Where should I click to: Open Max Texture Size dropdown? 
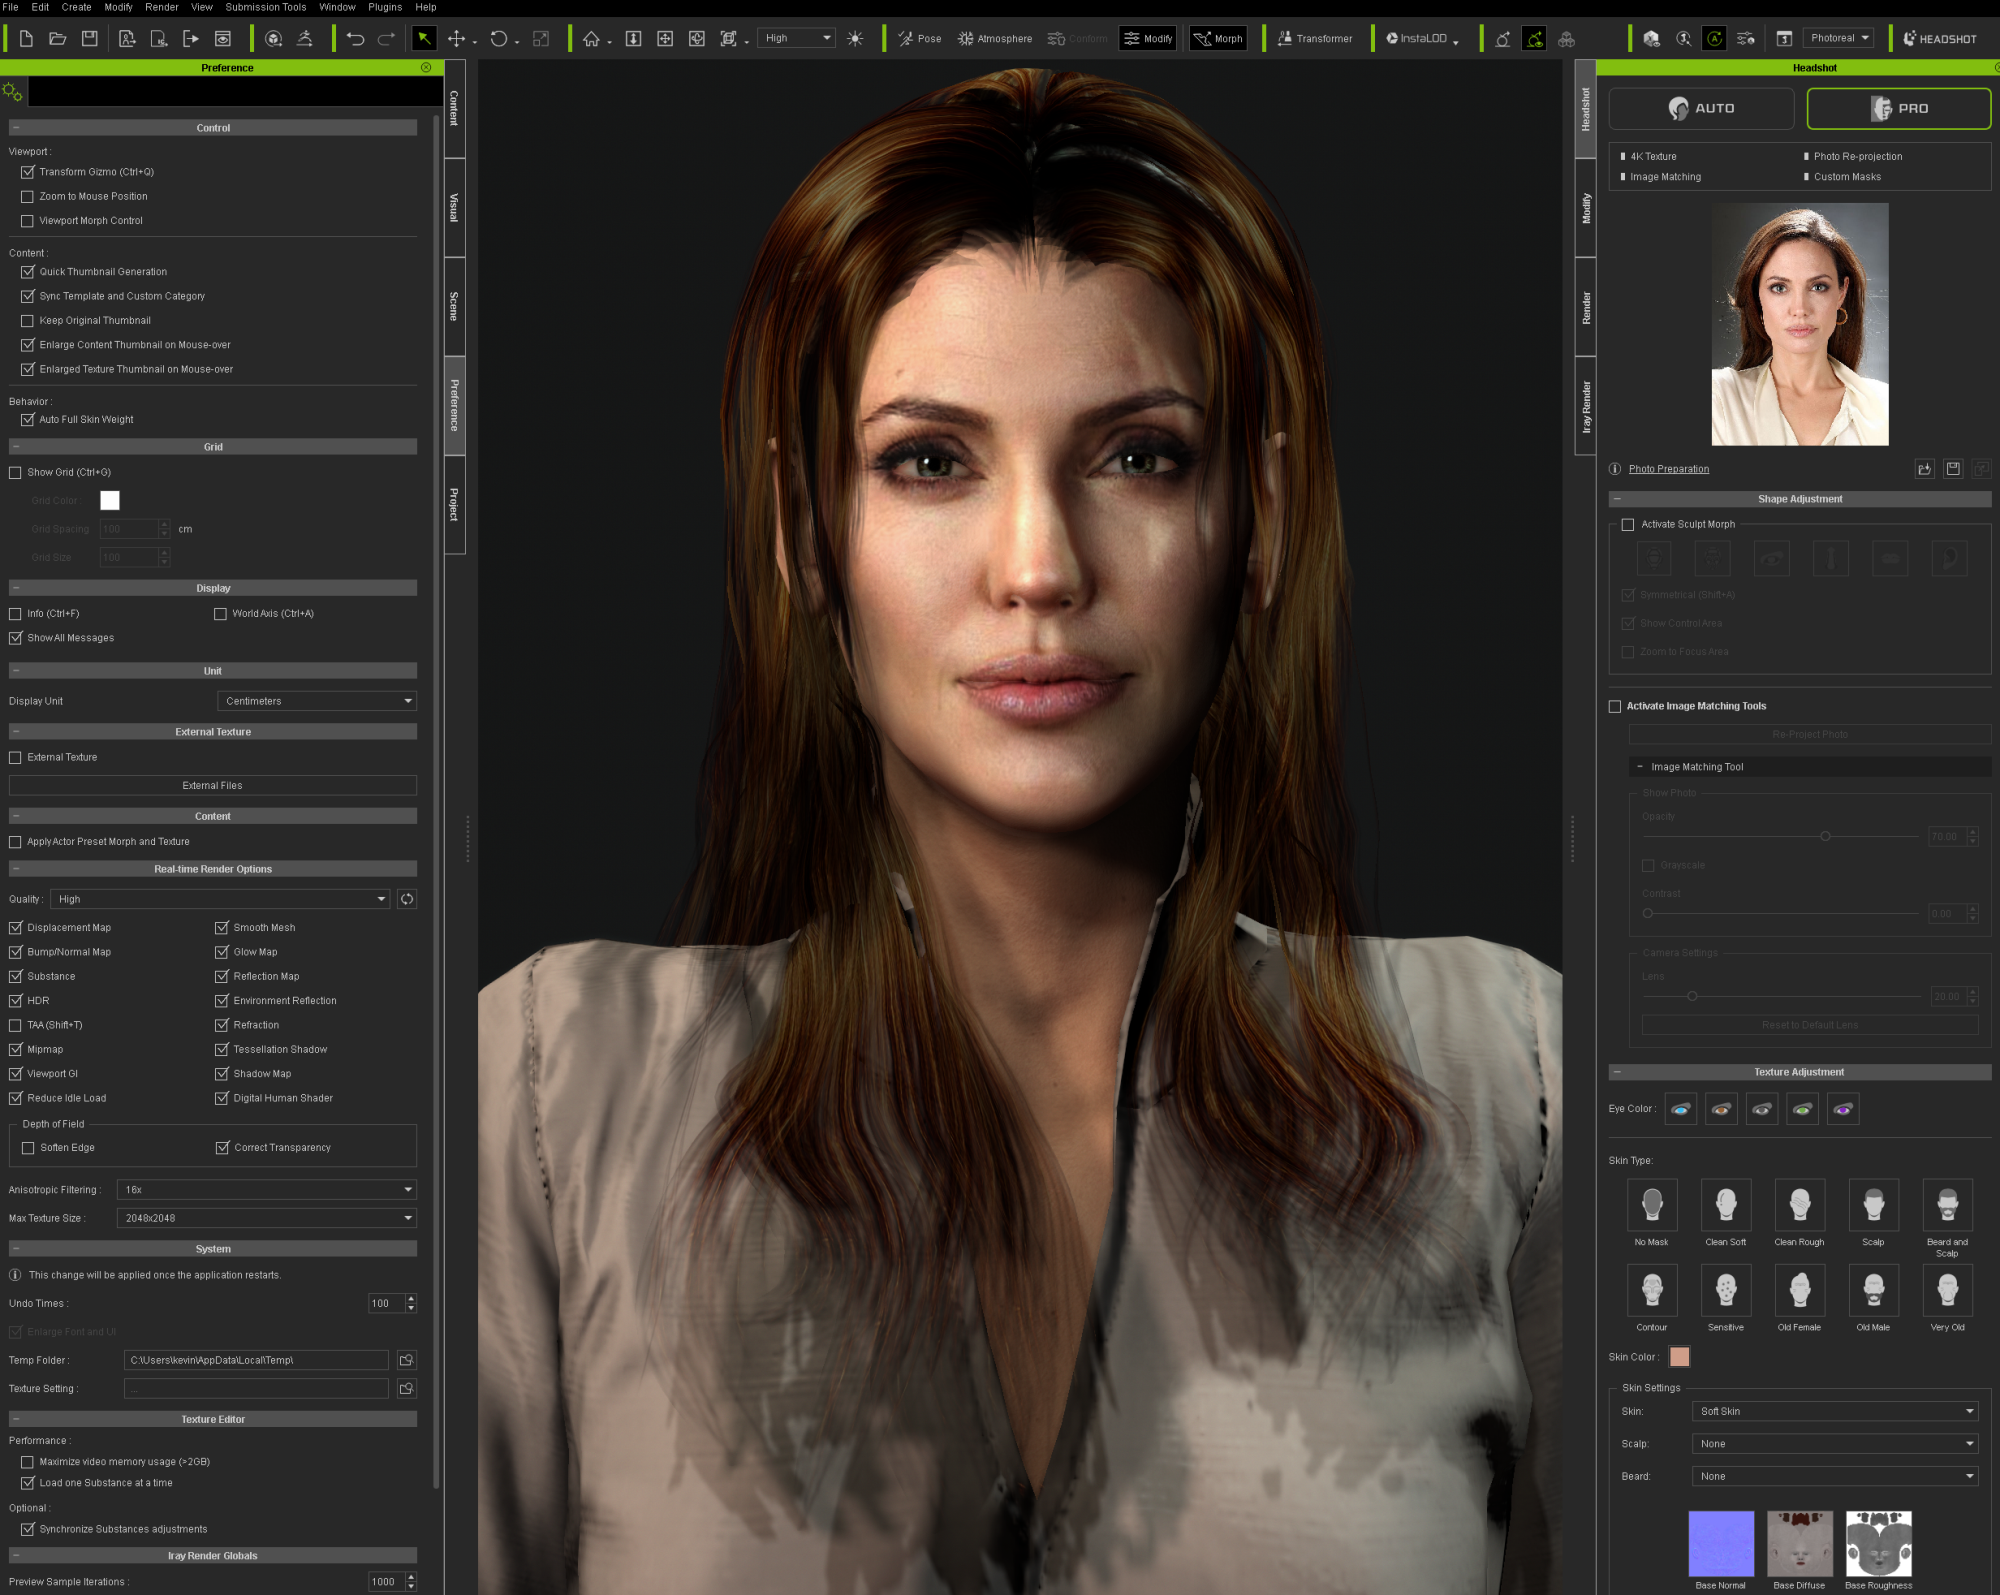tap(267, 1218)
